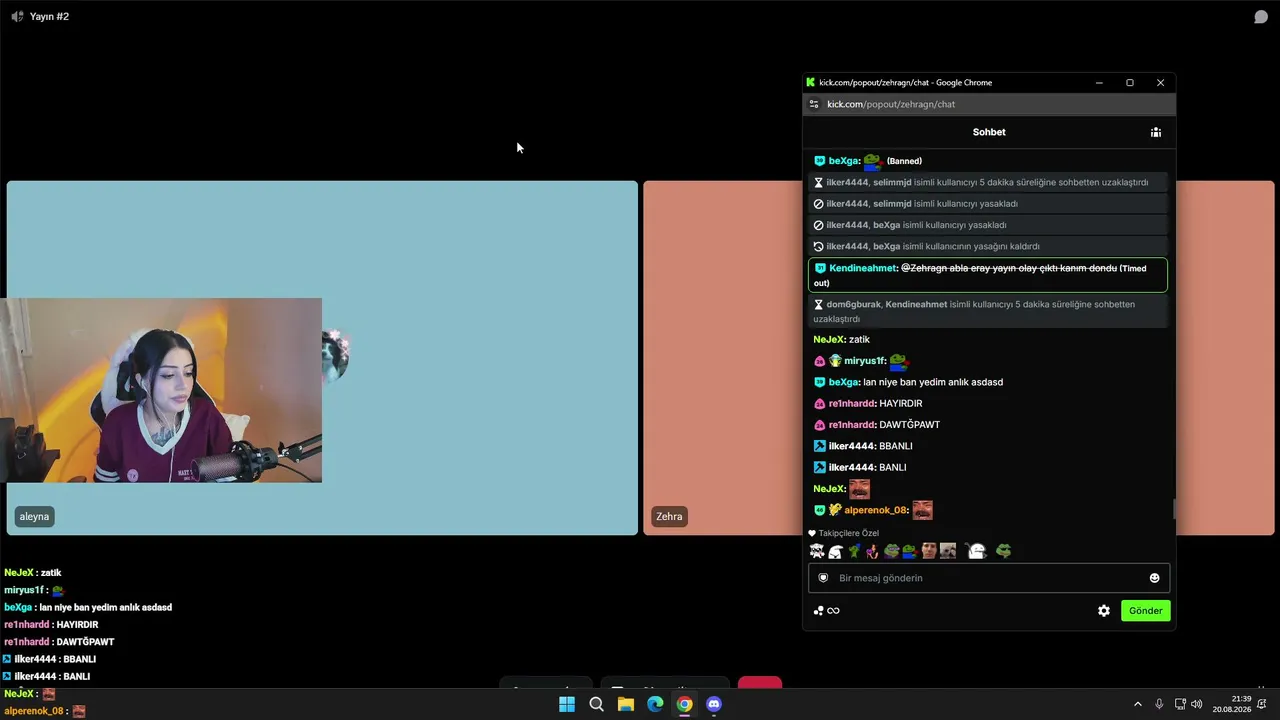Screen dimensions: 1280x720
Task: Click miryus1f username in popout chat
Action: pyautogui.click(x=864, y=361)
